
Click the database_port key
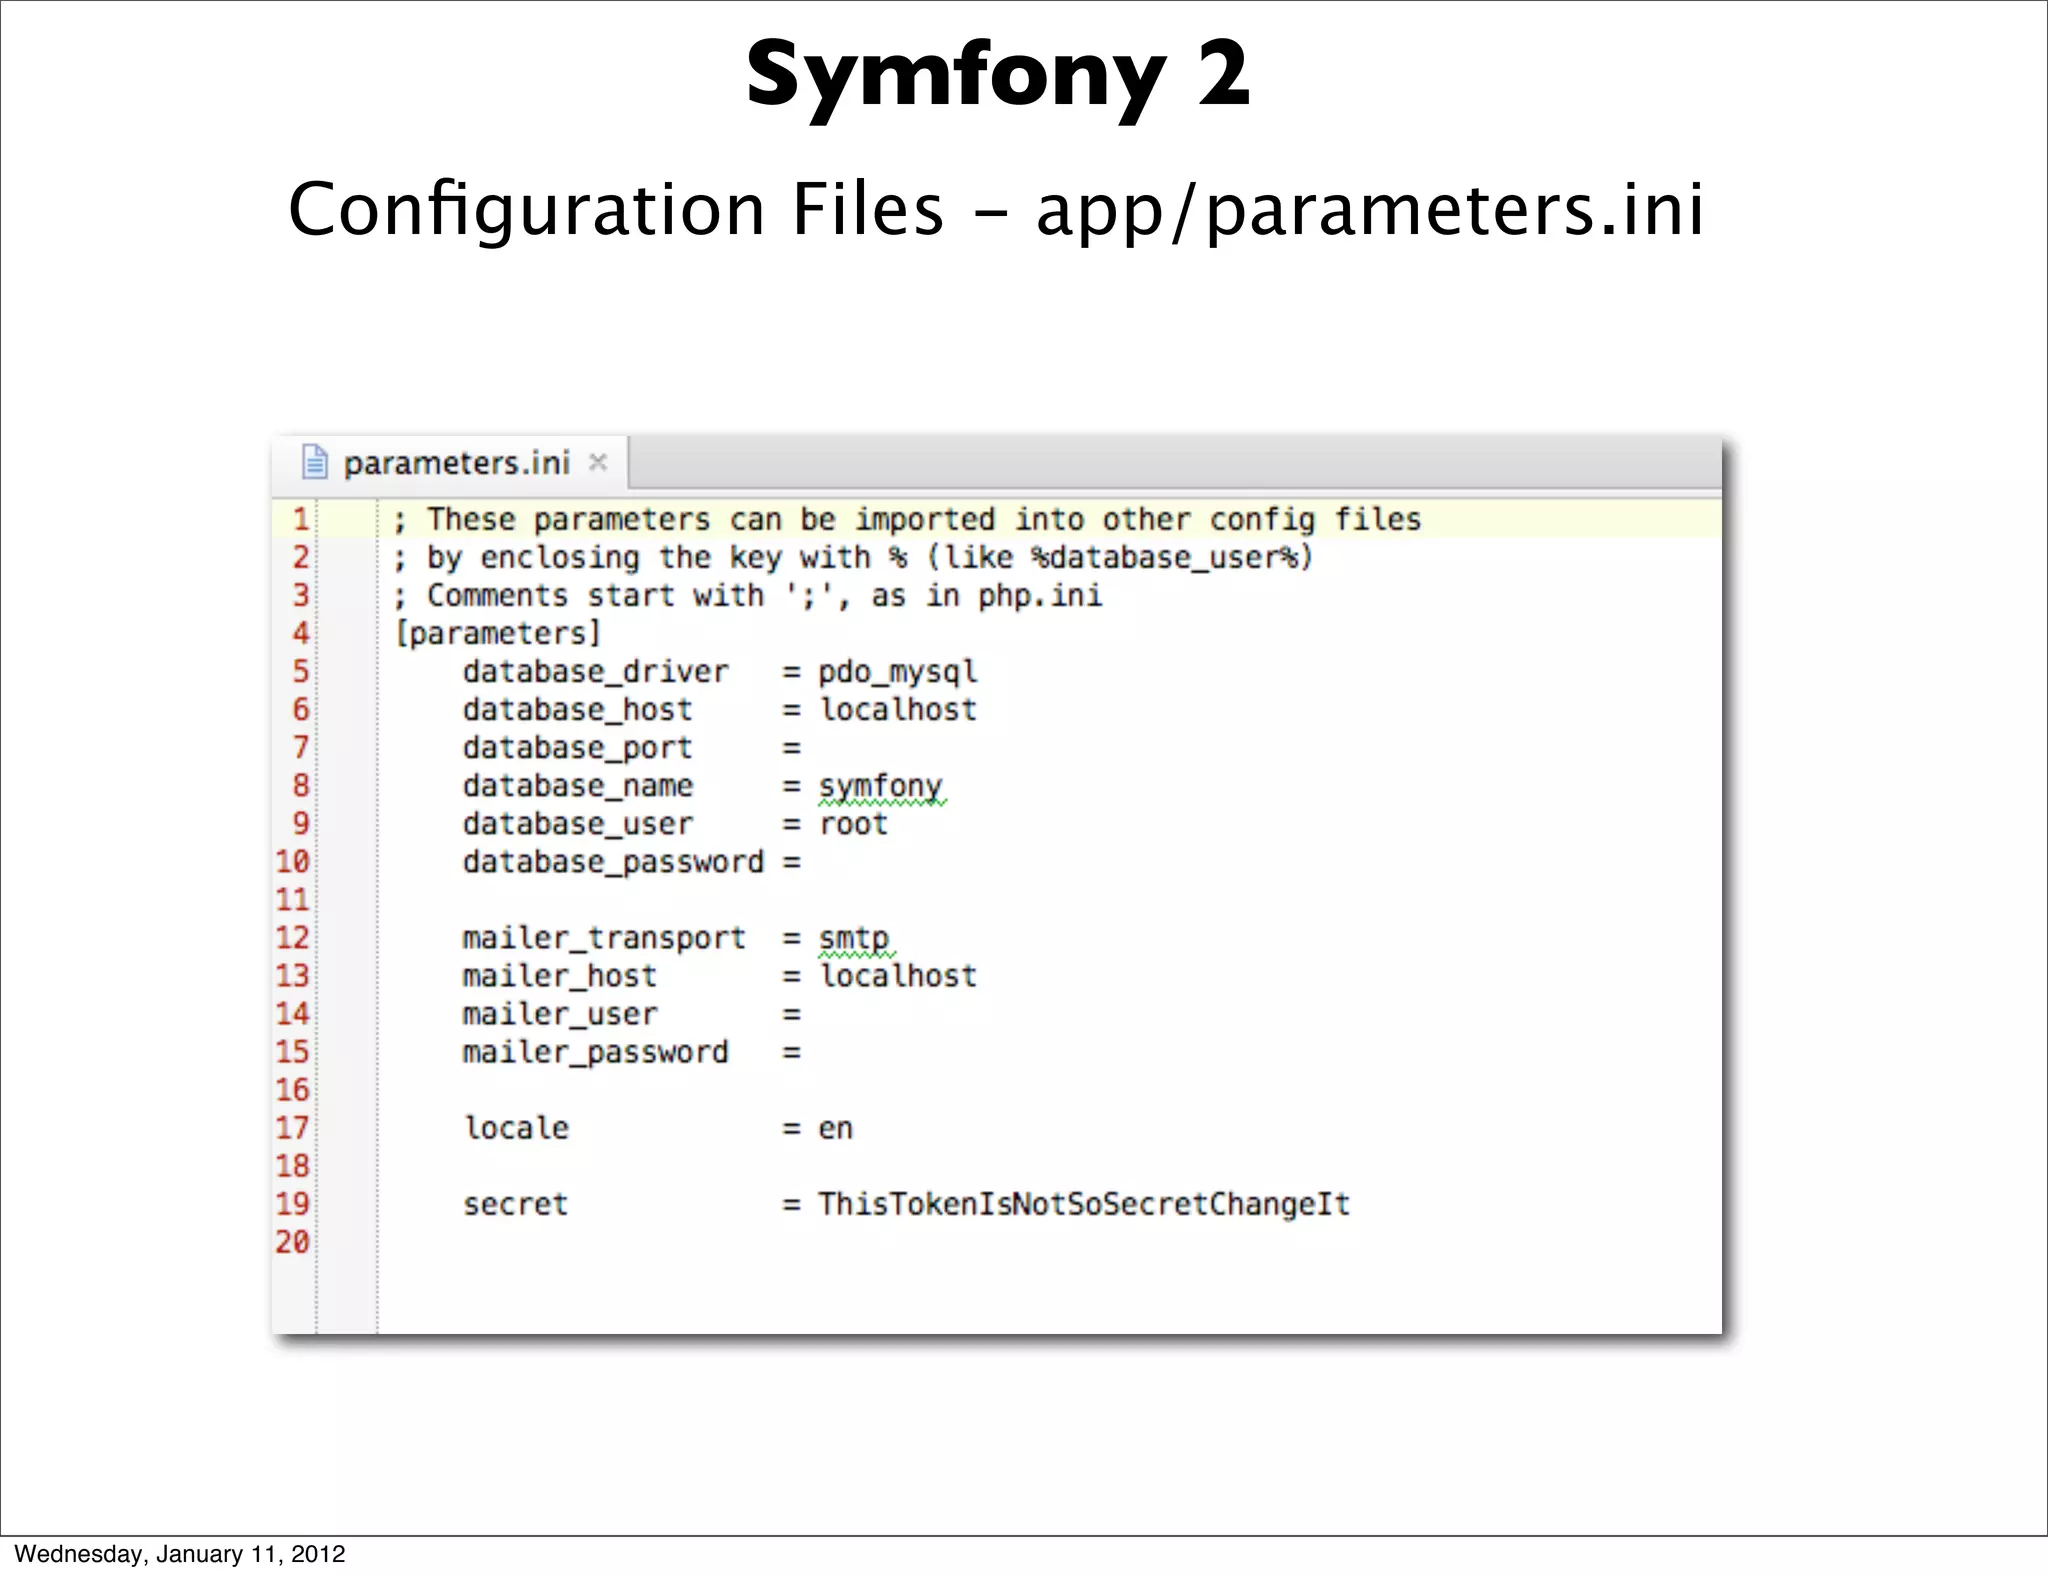(578, 748)
